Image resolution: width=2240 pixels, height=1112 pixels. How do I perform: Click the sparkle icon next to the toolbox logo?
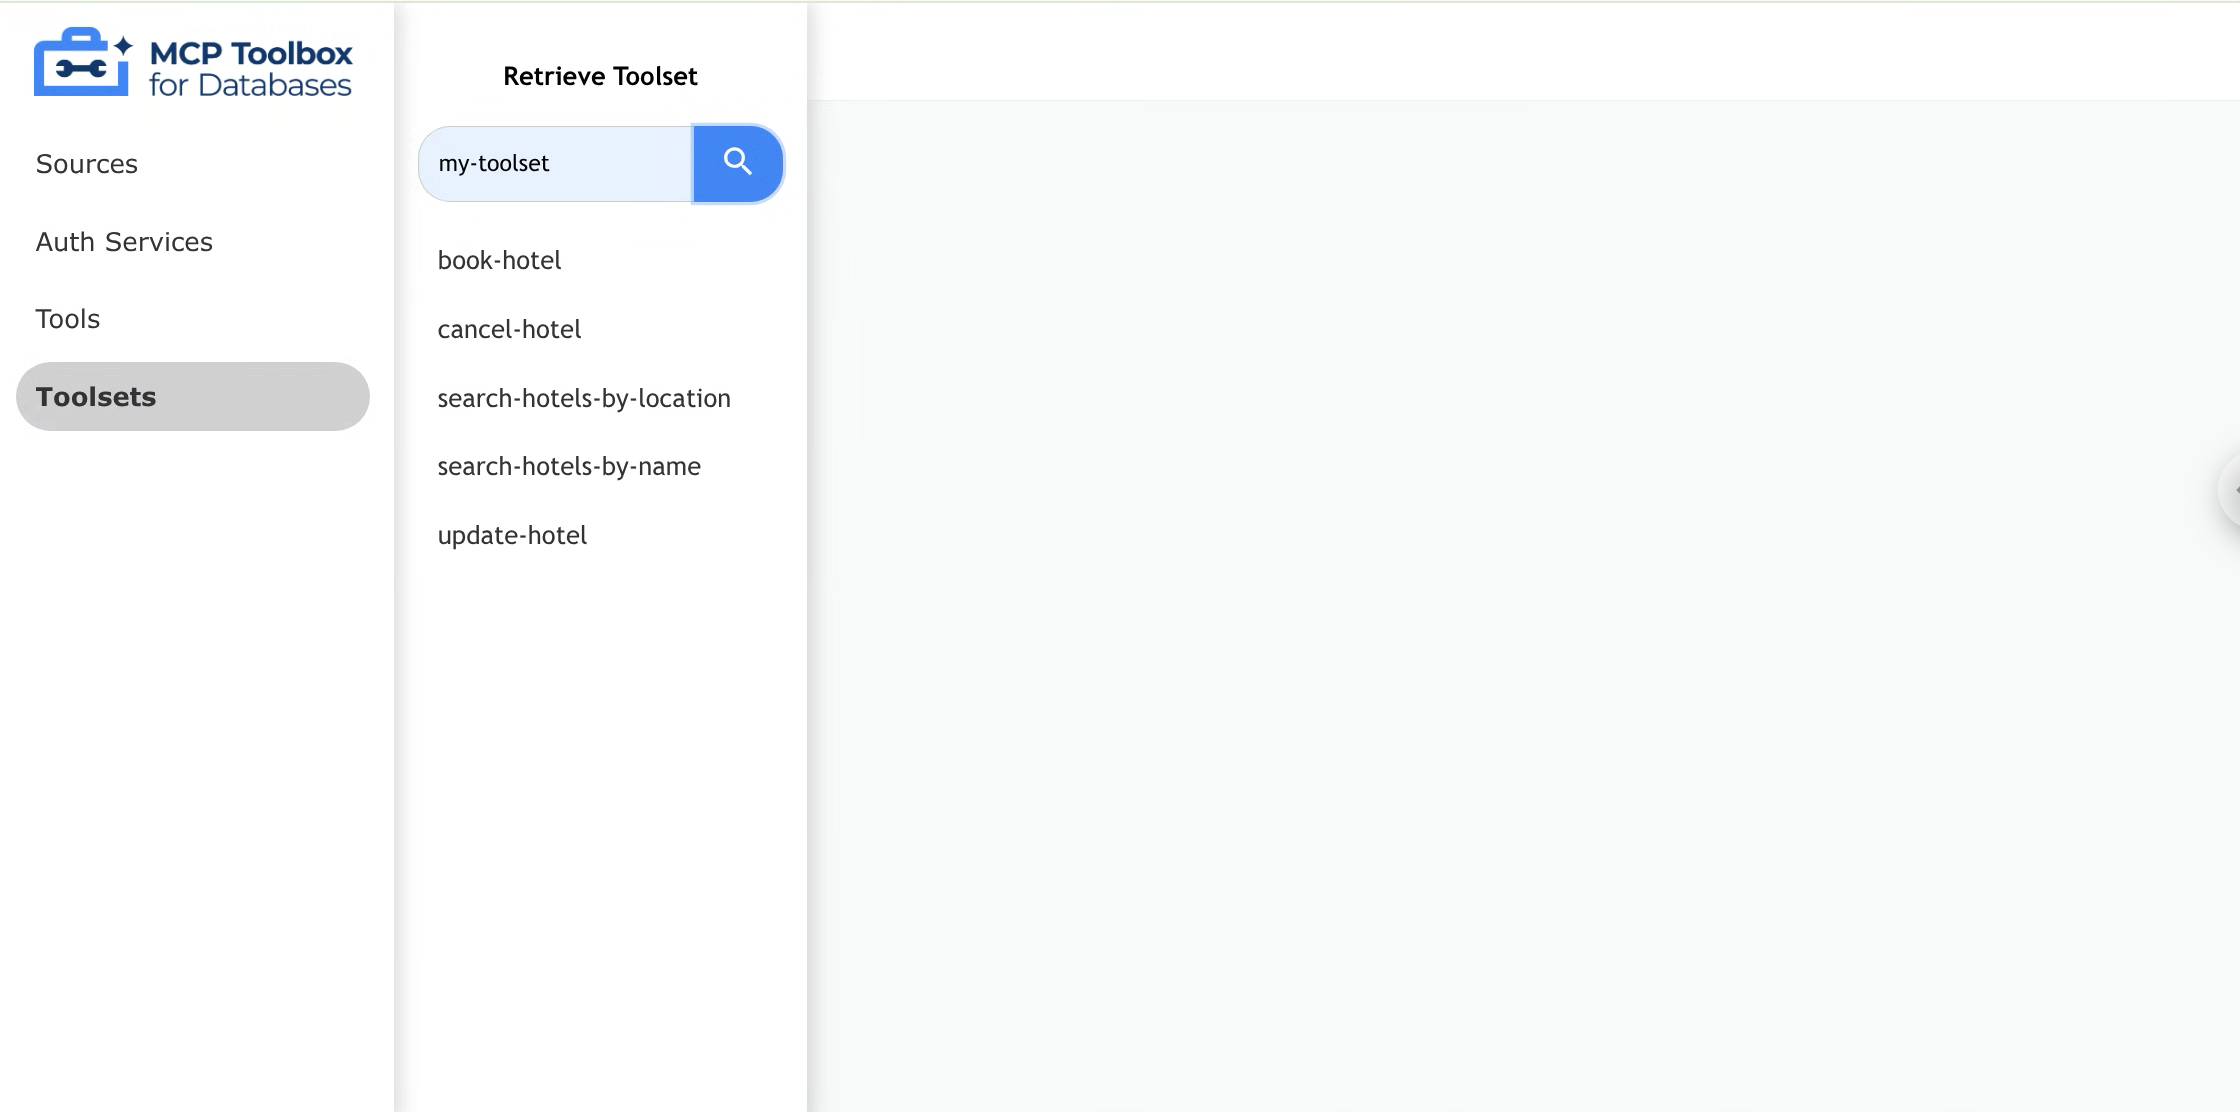(124, 44)
